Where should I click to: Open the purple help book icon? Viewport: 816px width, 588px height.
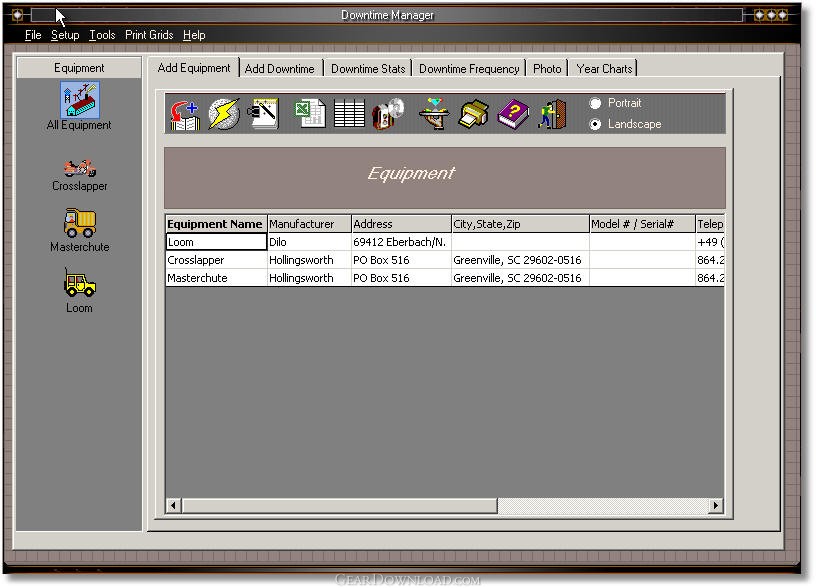pos(512,114)
